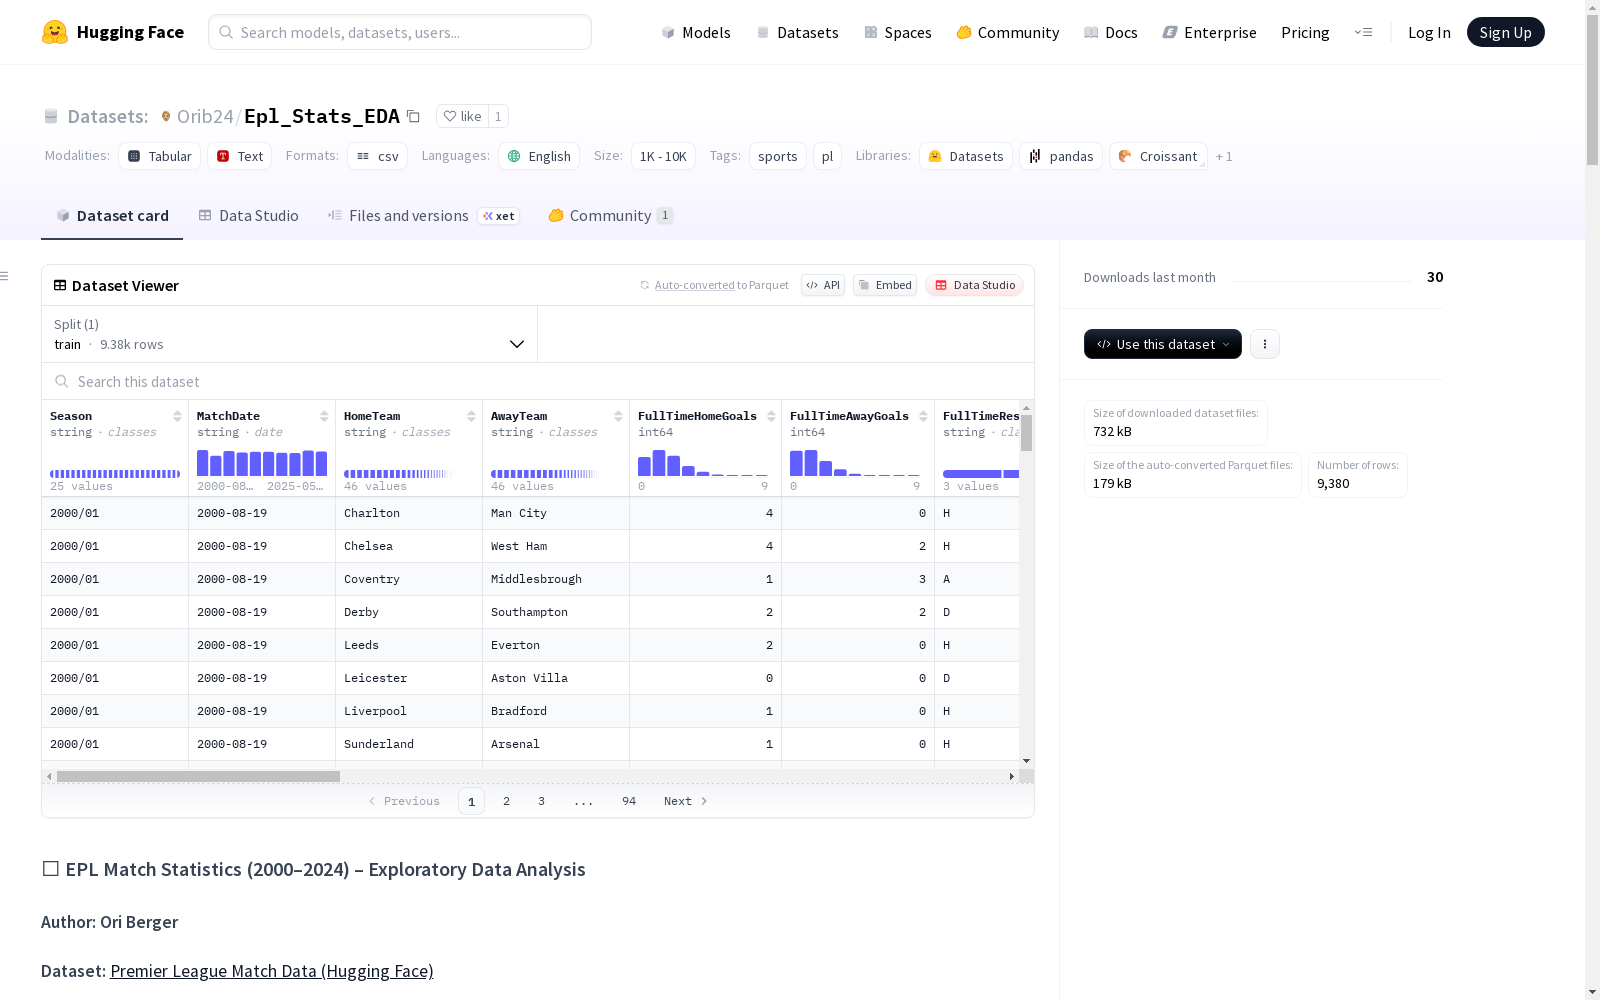The image size is (1600, 1000).
Task: Open the Orib24 profile link
Action: coord(205,116)
